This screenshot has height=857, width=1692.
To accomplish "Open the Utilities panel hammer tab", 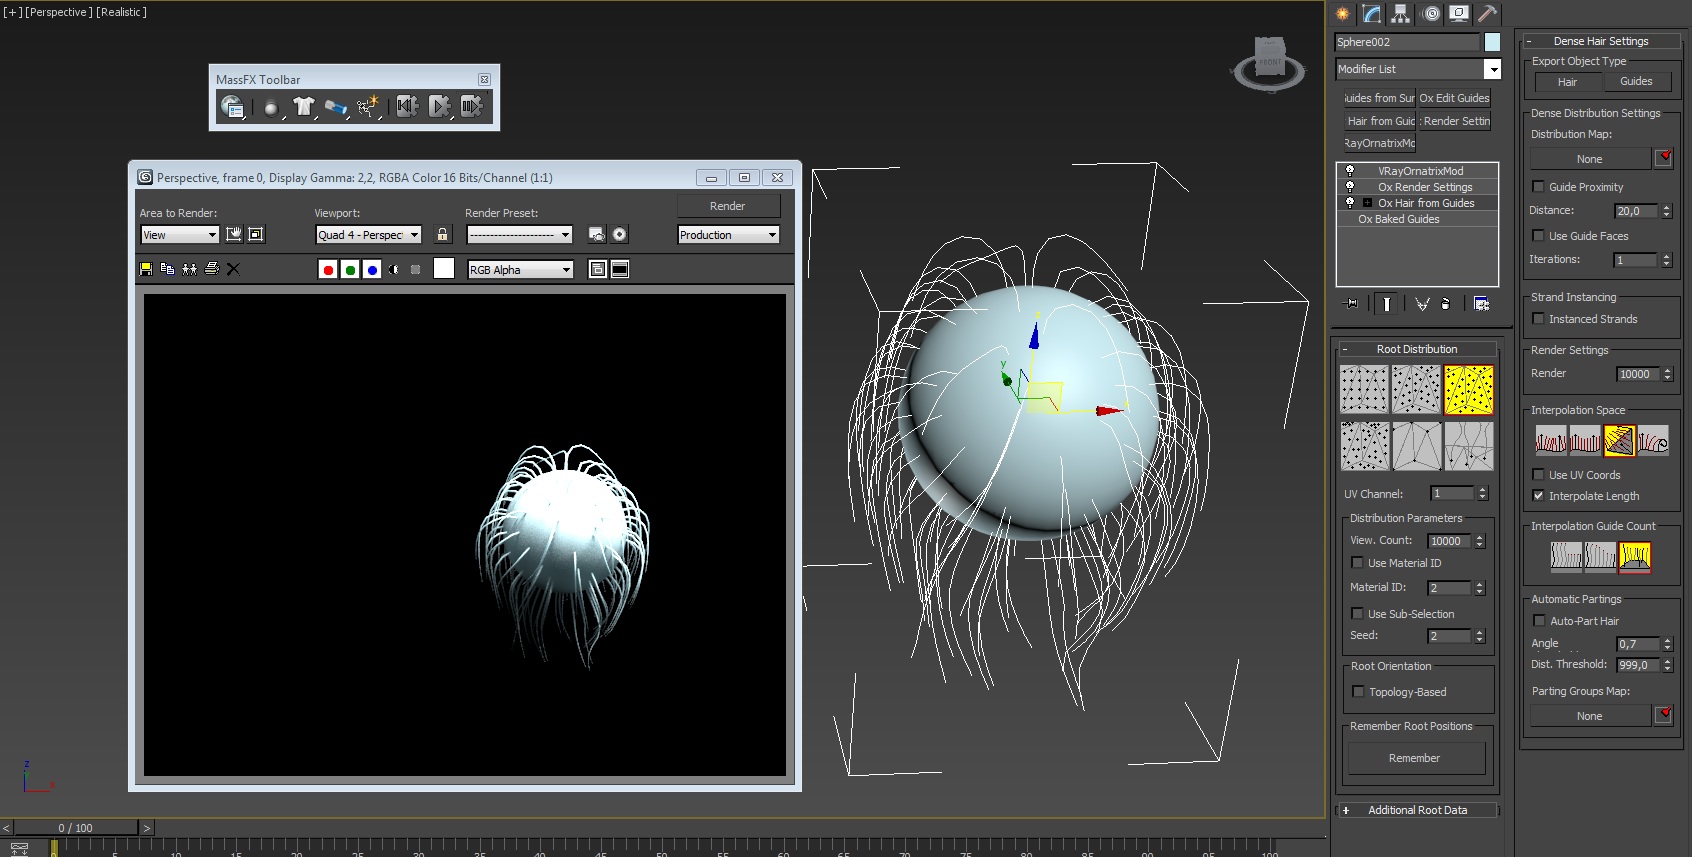I will click(1487, 14).
